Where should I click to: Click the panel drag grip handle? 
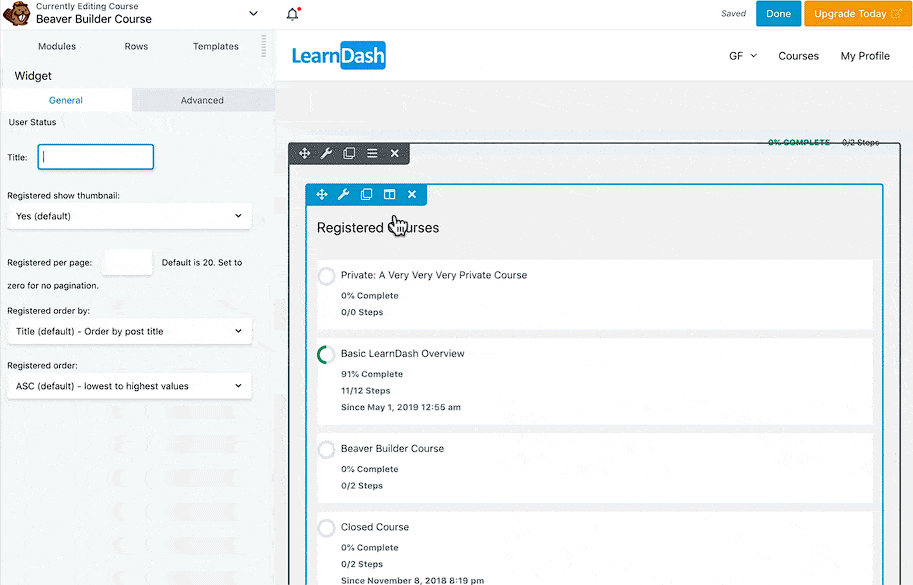click(x=264, y=45)
